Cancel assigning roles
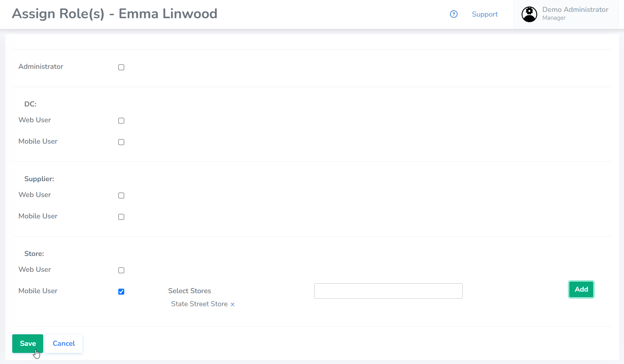The image size is (624, 364). point(64,343)
